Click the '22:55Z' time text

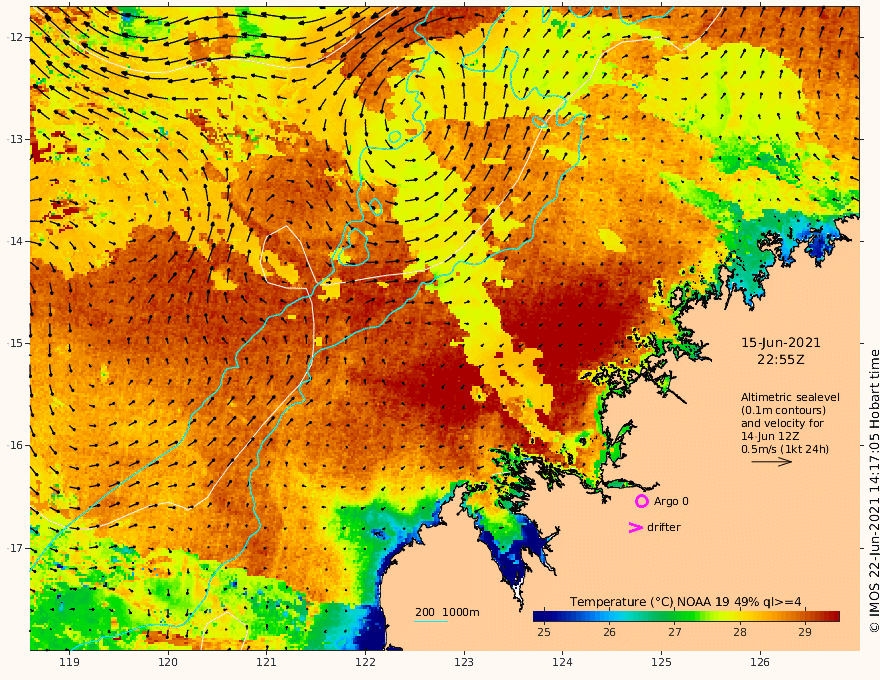tap(781, 360)
